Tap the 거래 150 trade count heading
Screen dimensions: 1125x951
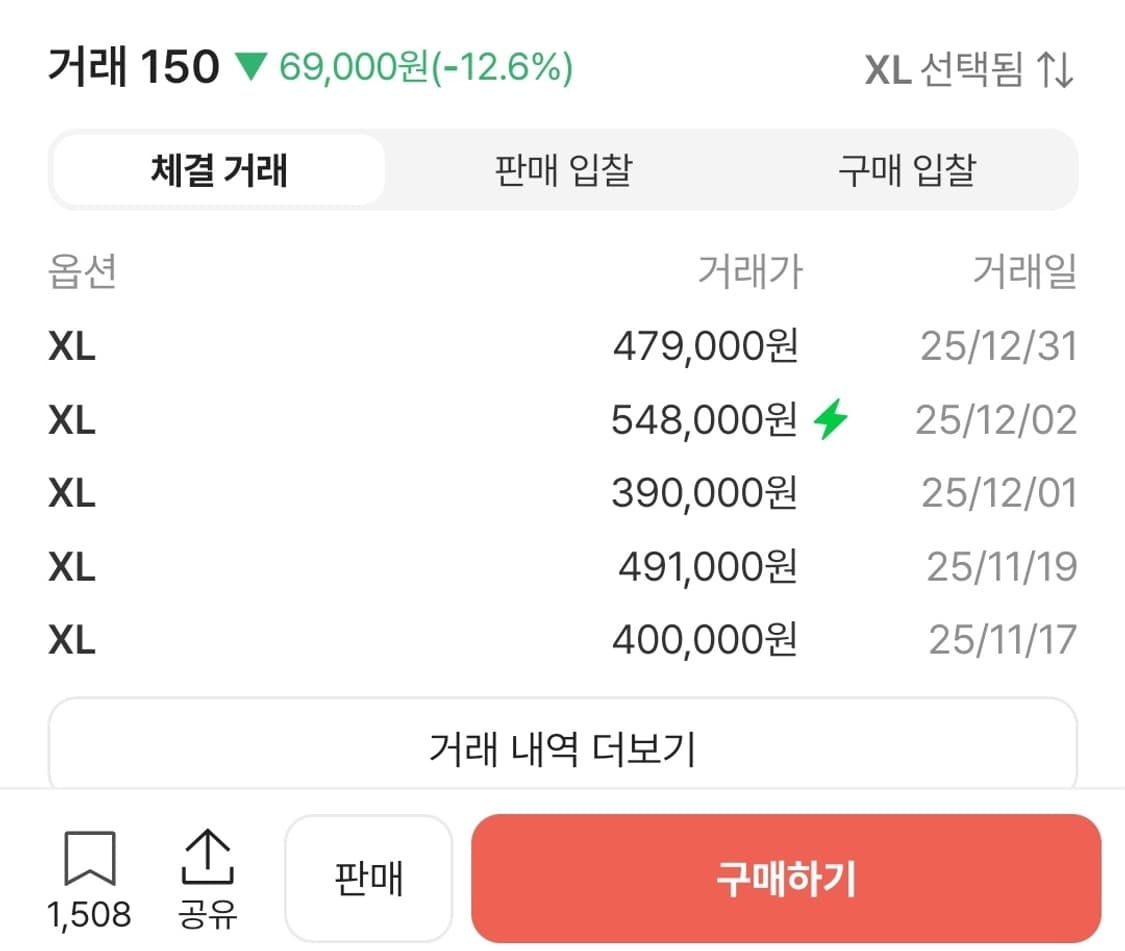133,66
